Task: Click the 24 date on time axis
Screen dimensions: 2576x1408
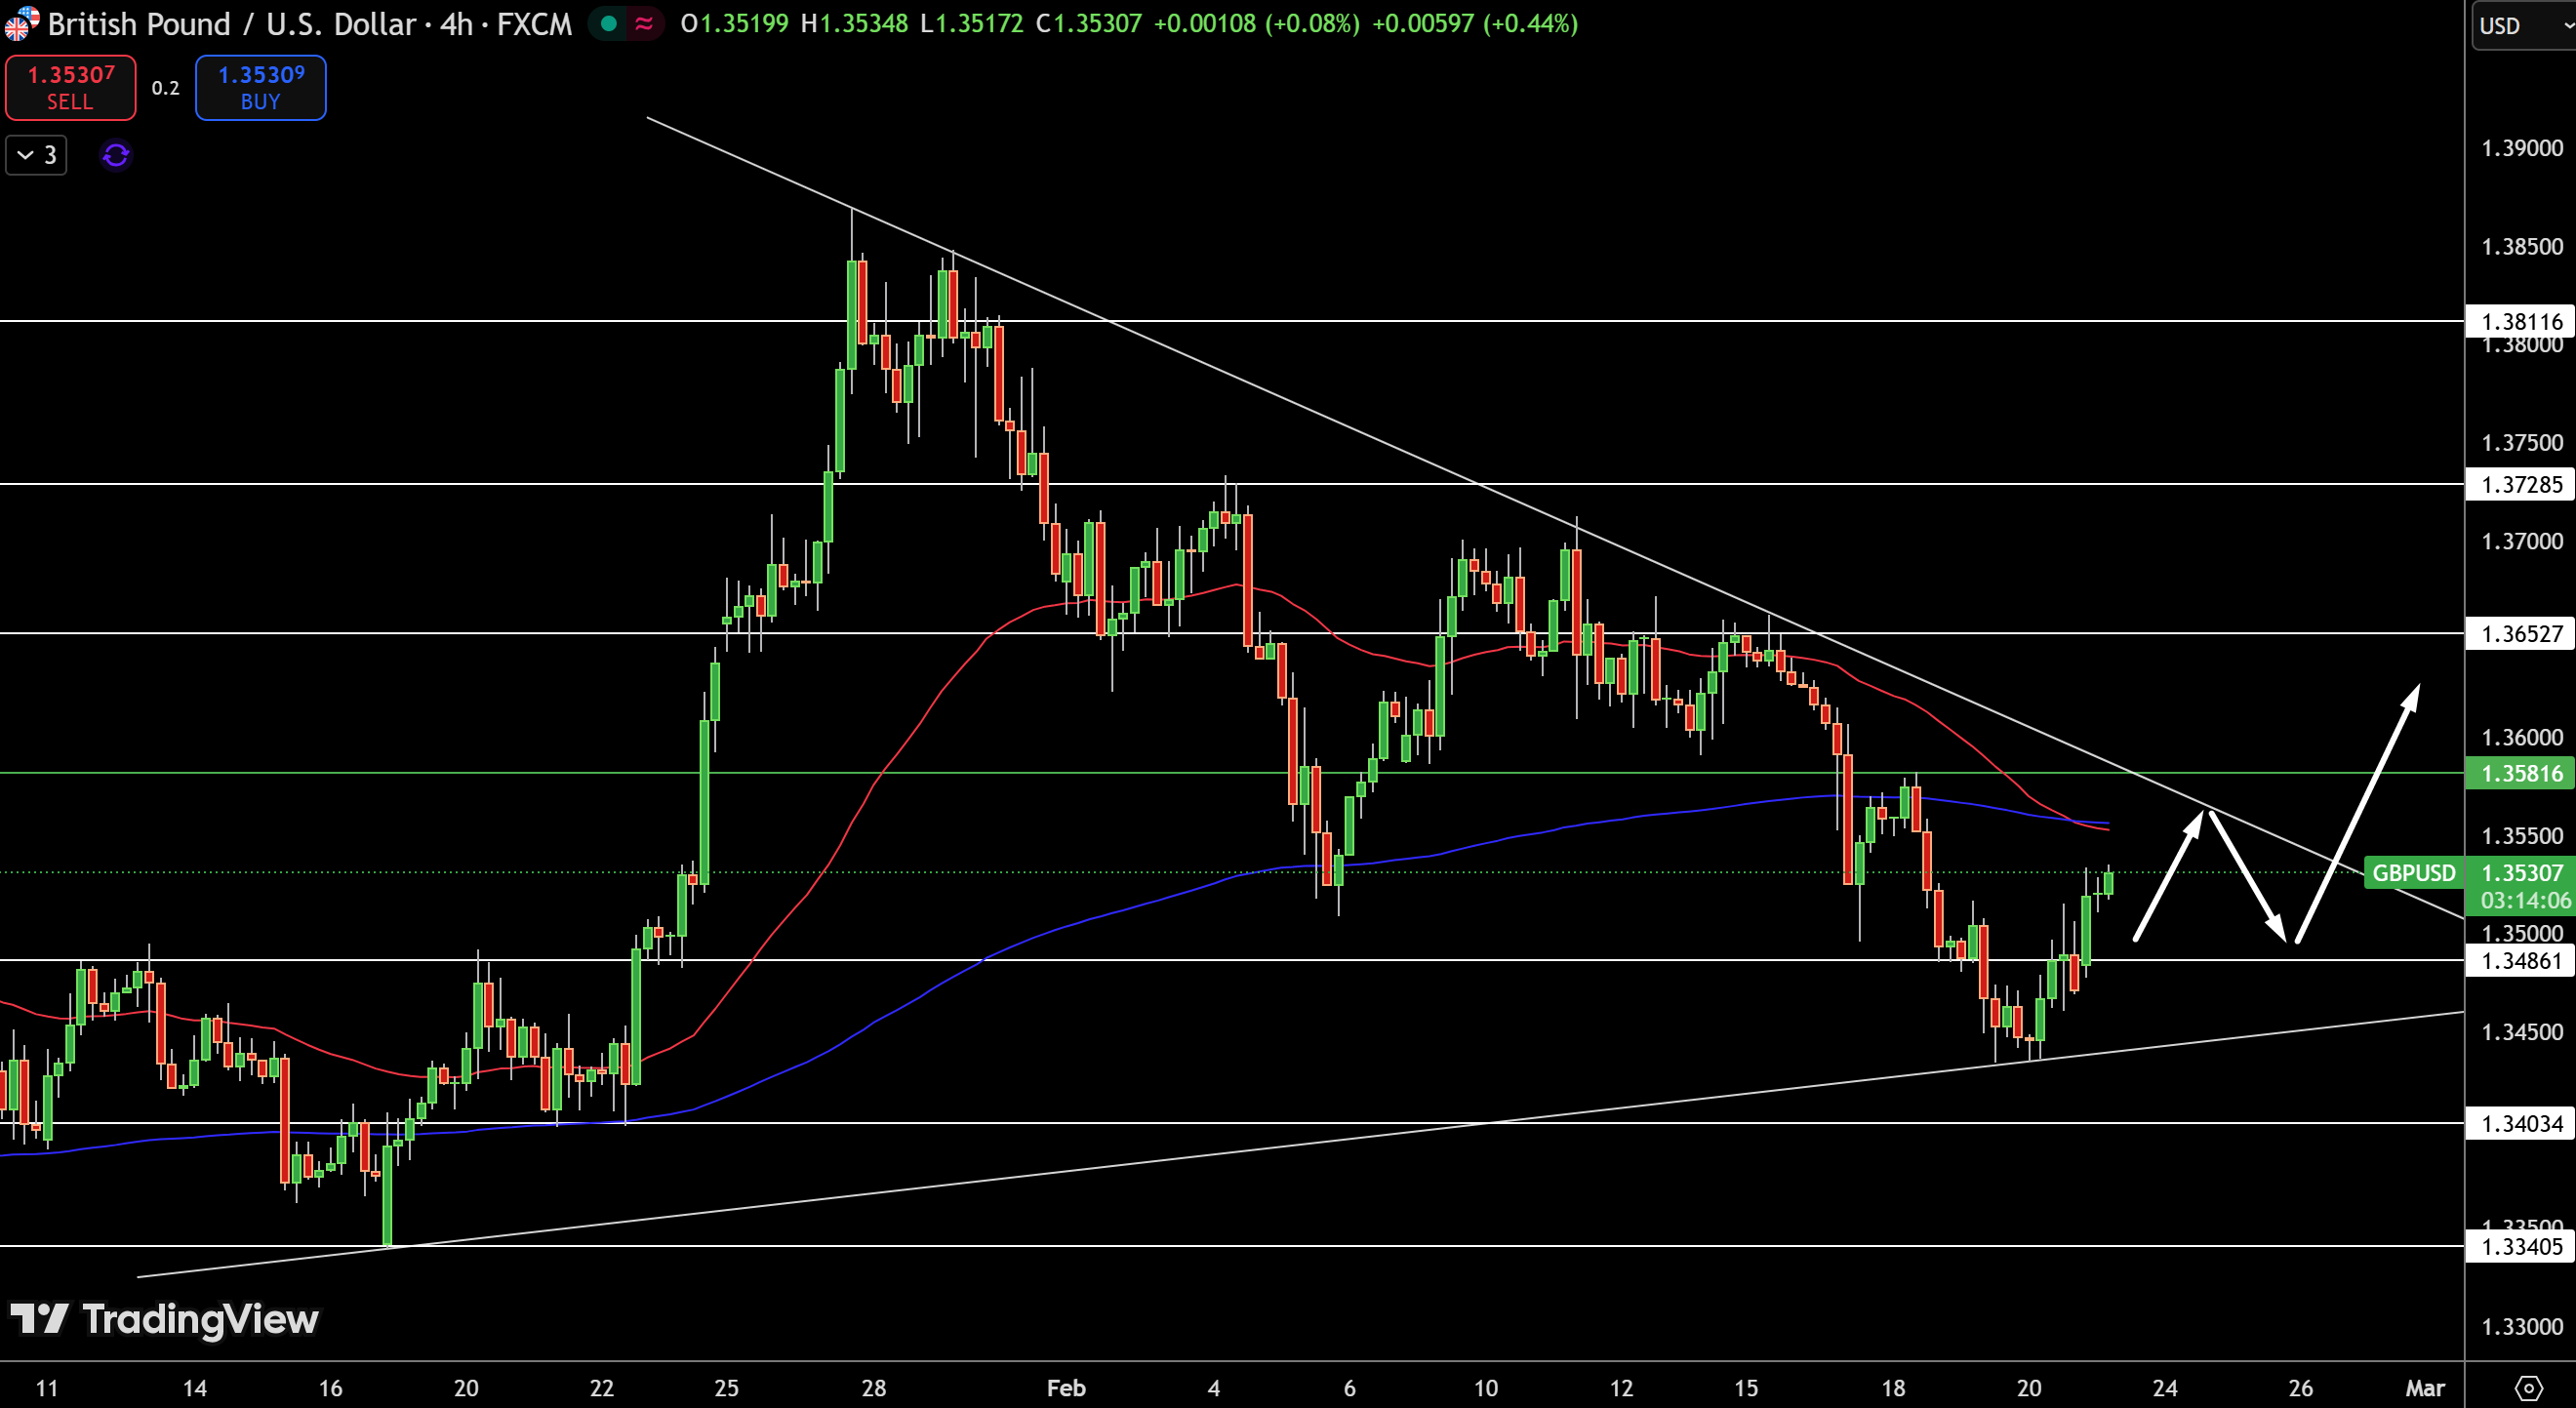Action: tap(2165, 1388)
